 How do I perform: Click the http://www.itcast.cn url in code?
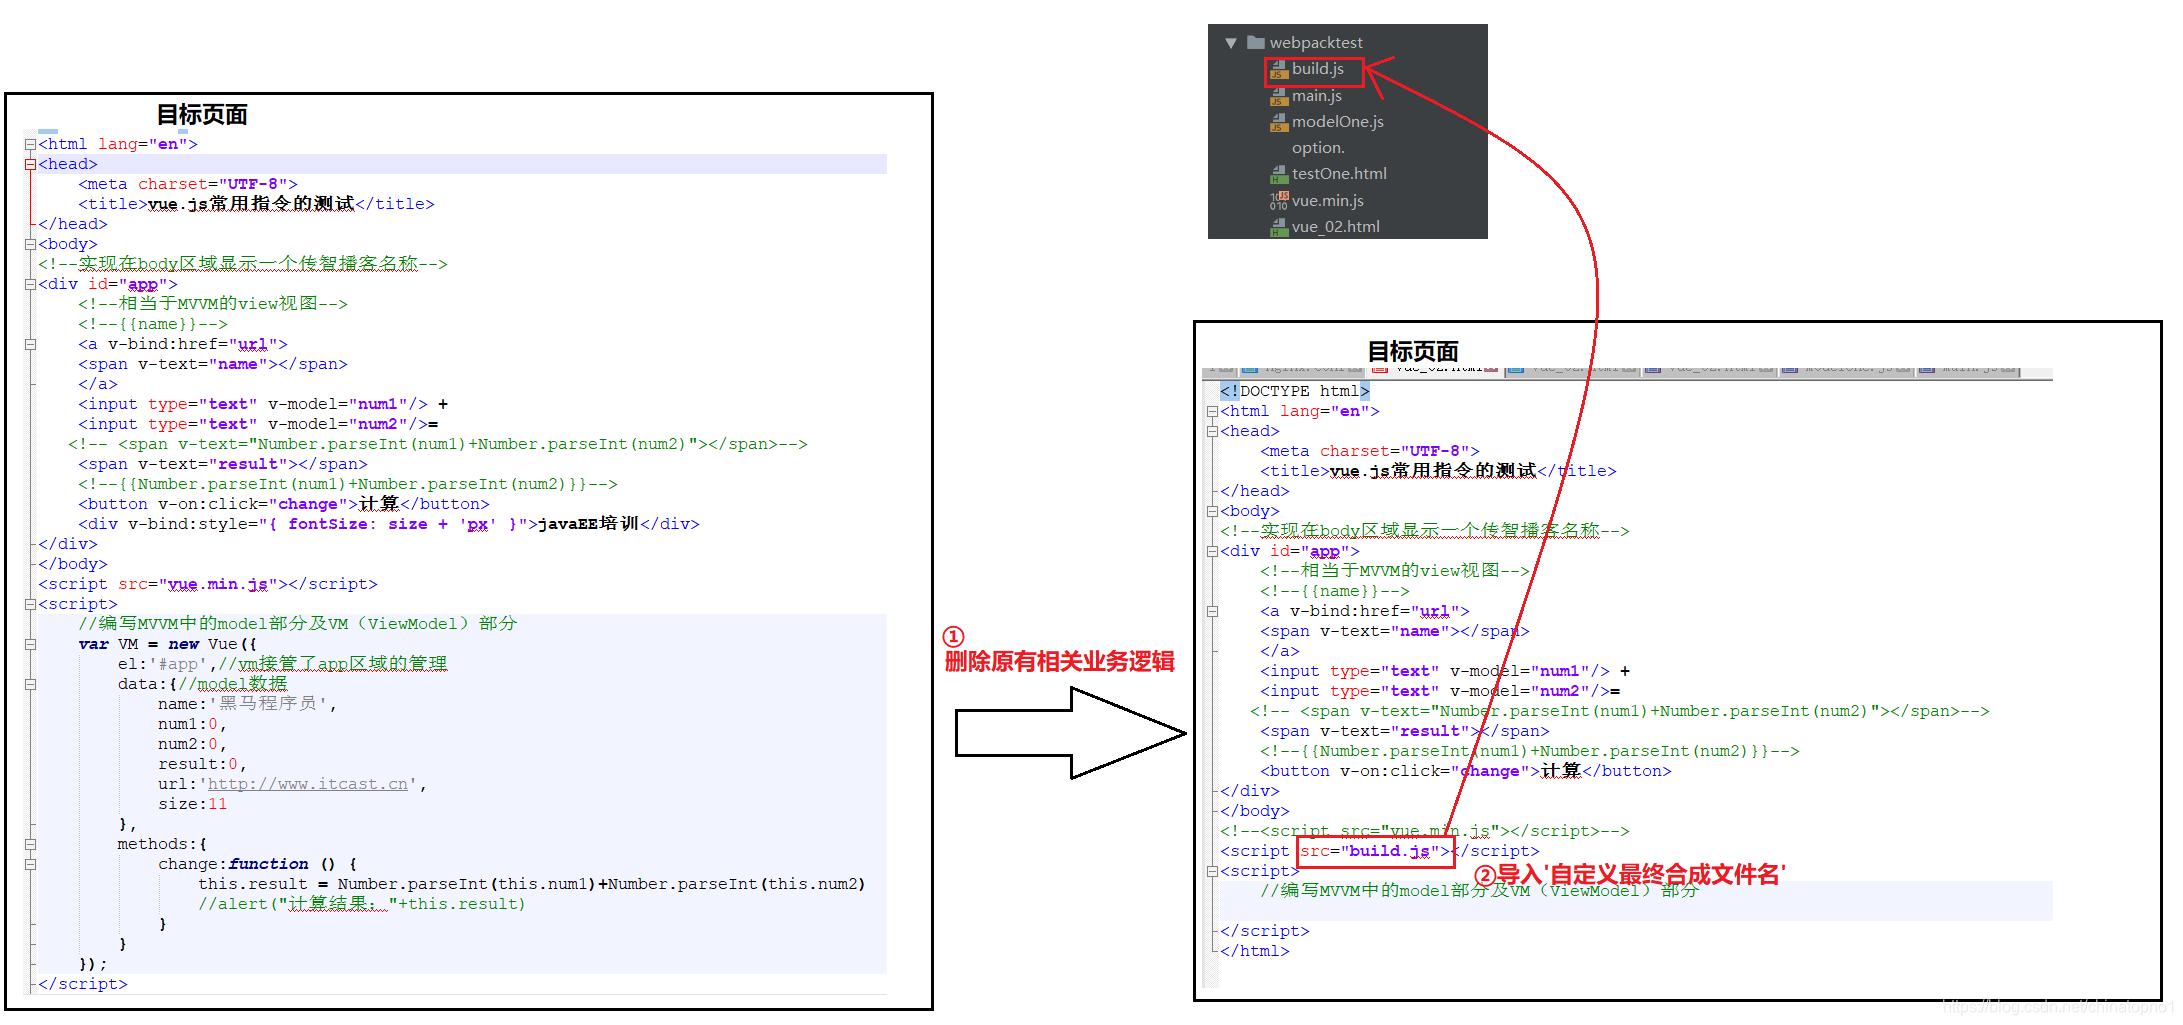pyautogui.click(x=307, y=784)
